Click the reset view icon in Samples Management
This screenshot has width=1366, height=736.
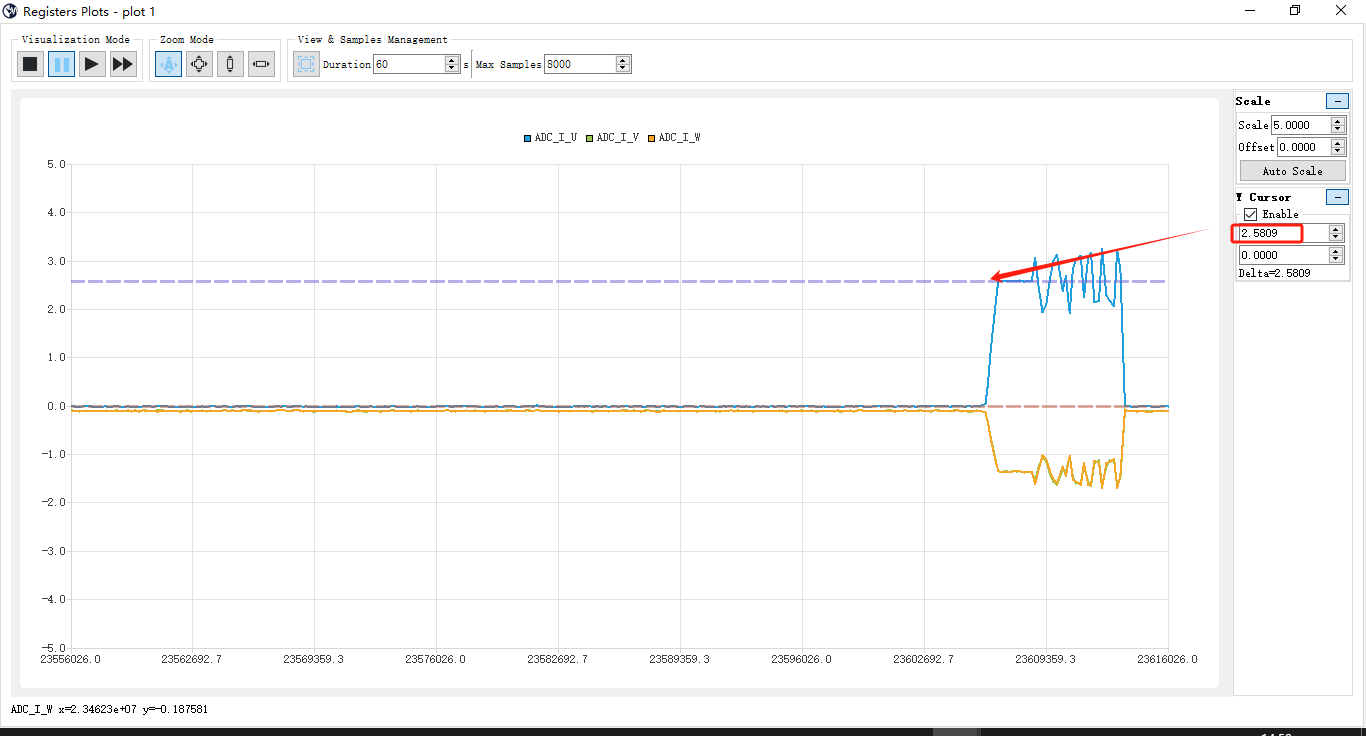[306, 63]
